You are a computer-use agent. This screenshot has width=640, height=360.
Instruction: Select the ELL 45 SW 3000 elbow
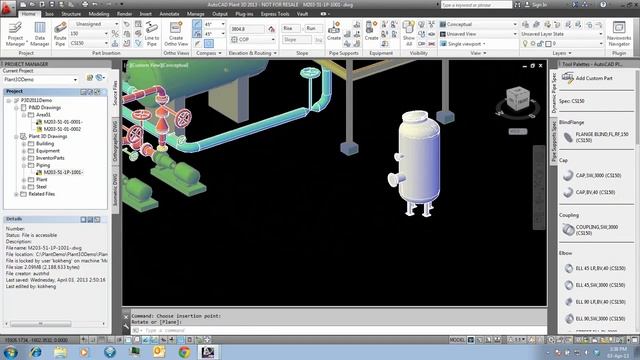click(x=594, y=285)
